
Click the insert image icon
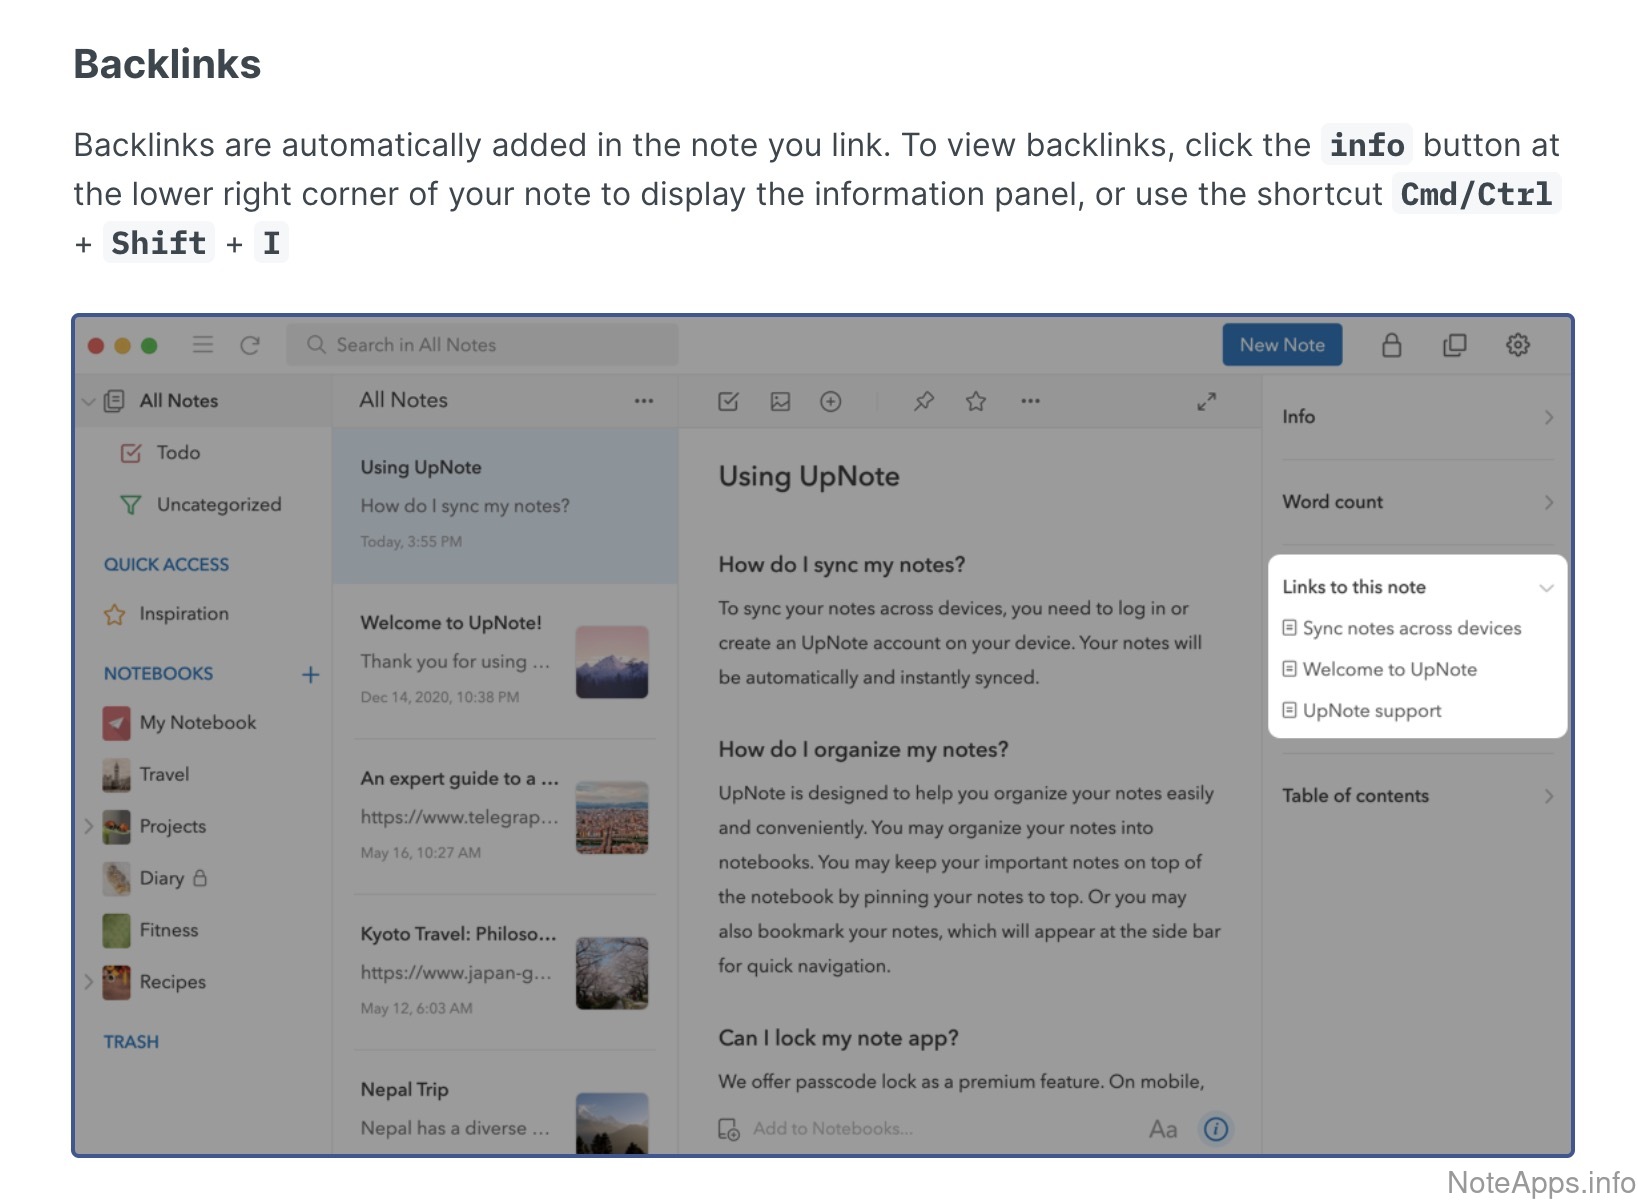(x=780, y=402)
